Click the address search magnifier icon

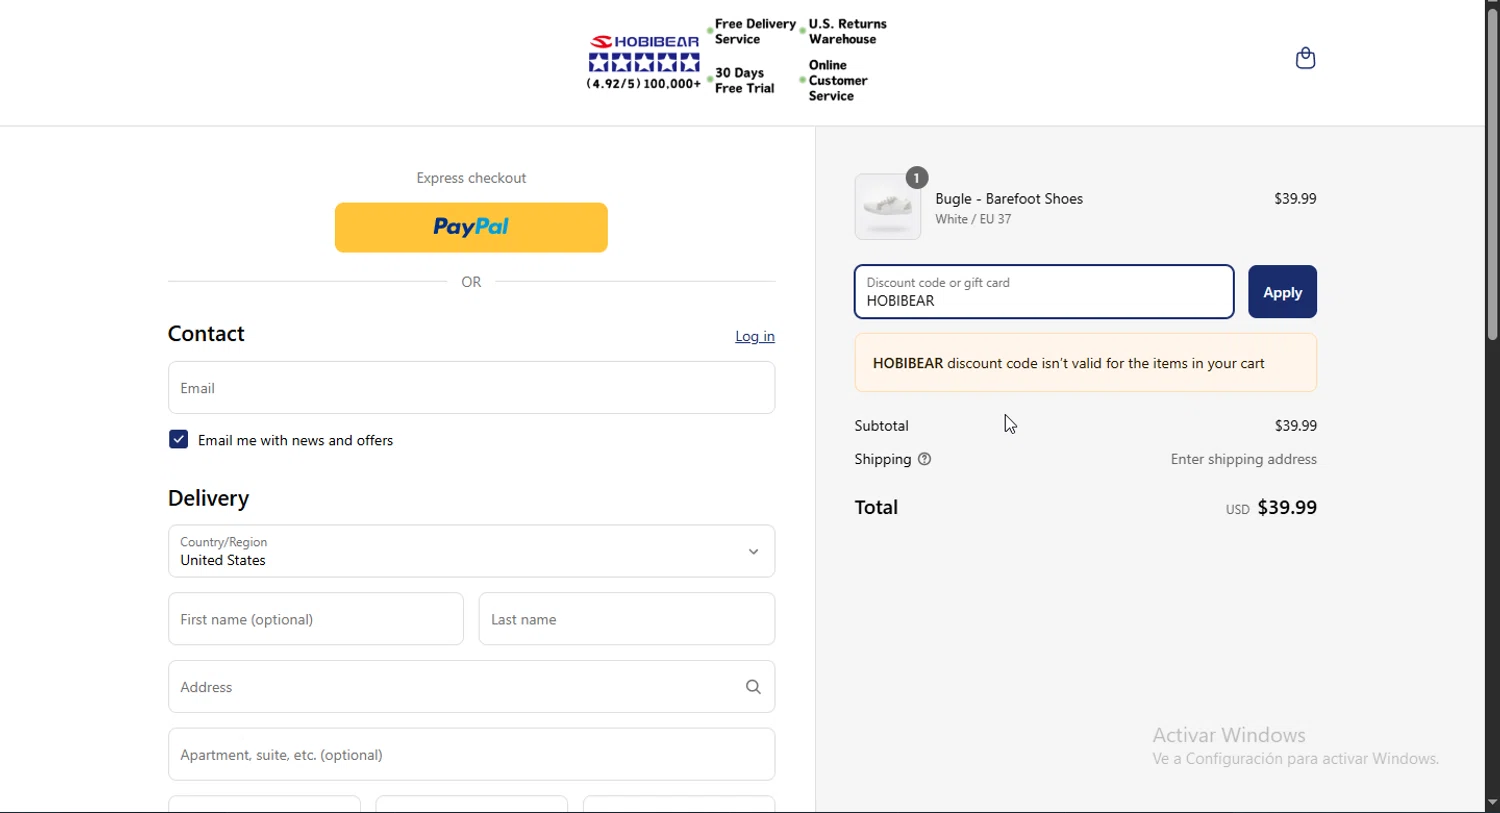point(753,687)
